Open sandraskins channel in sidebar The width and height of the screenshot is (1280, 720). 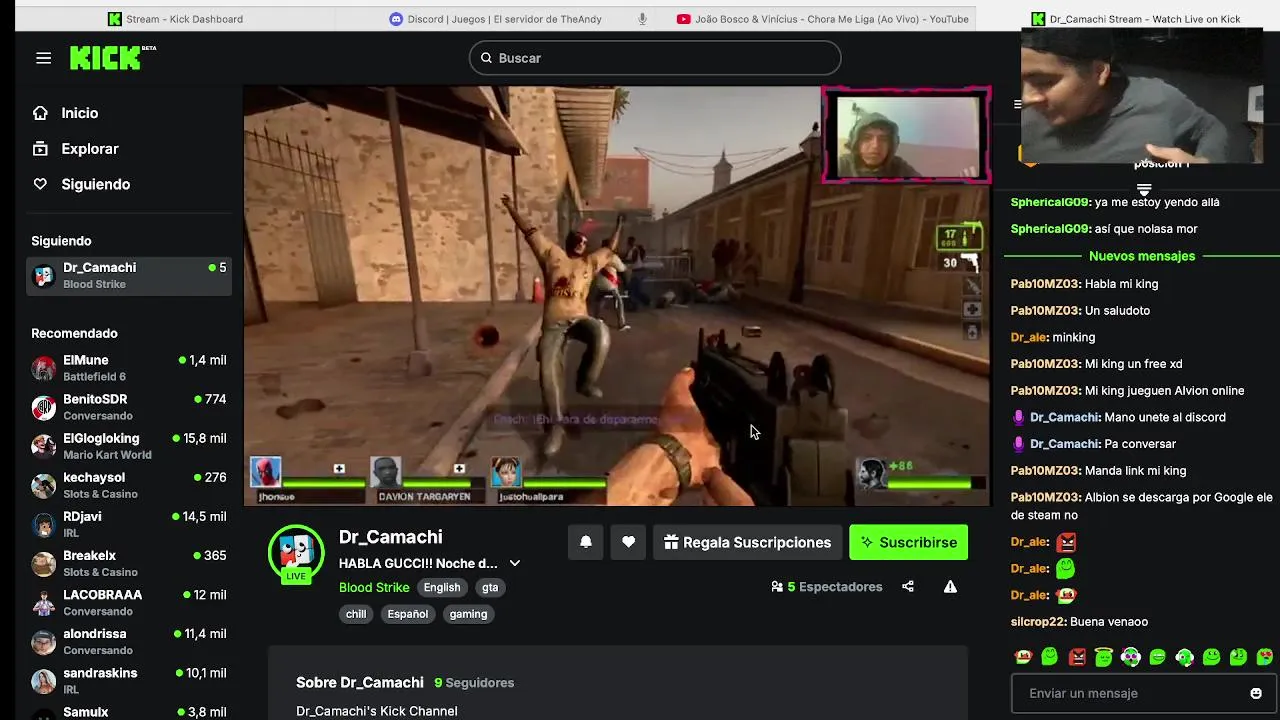[129, 681]
